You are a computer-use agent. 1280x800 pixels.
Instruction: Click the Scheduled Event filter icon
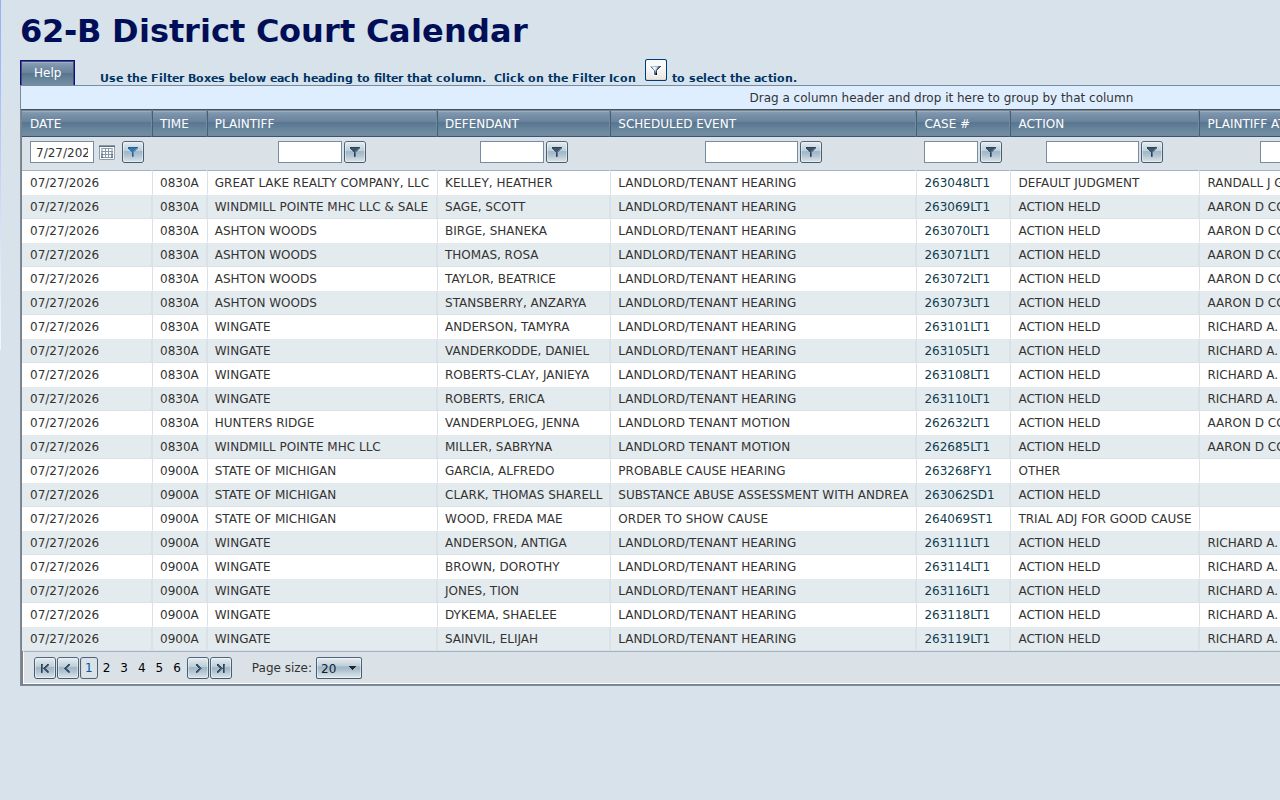[x=811, y=152]
